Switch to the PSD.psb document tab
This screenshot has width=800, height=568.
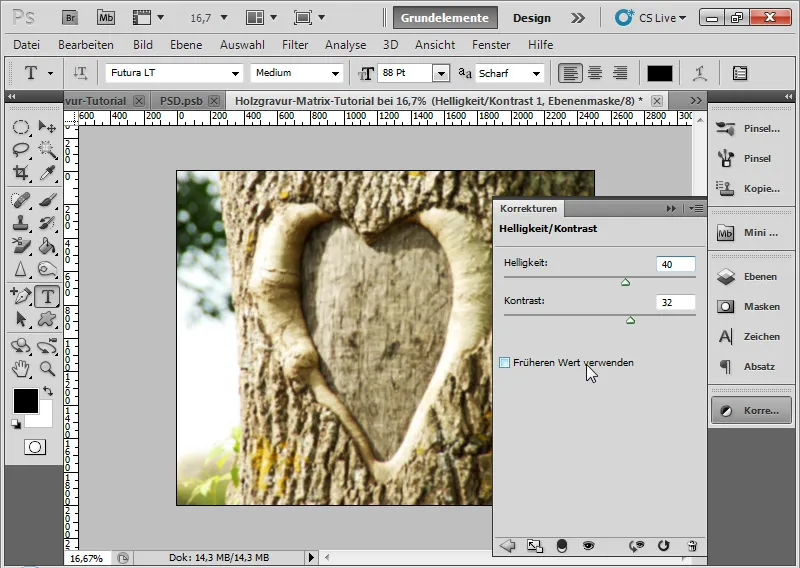[187, 101]
